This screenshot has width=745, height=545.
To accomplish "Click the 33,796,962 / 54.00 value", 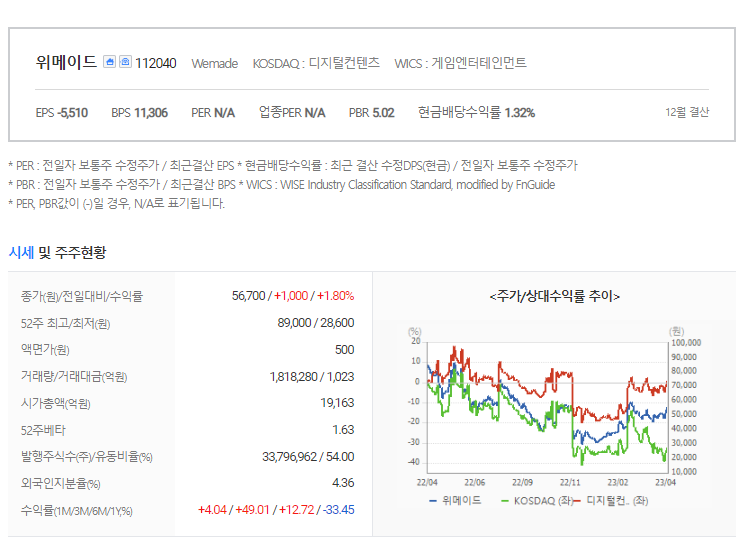I will (x=308, y=457).
